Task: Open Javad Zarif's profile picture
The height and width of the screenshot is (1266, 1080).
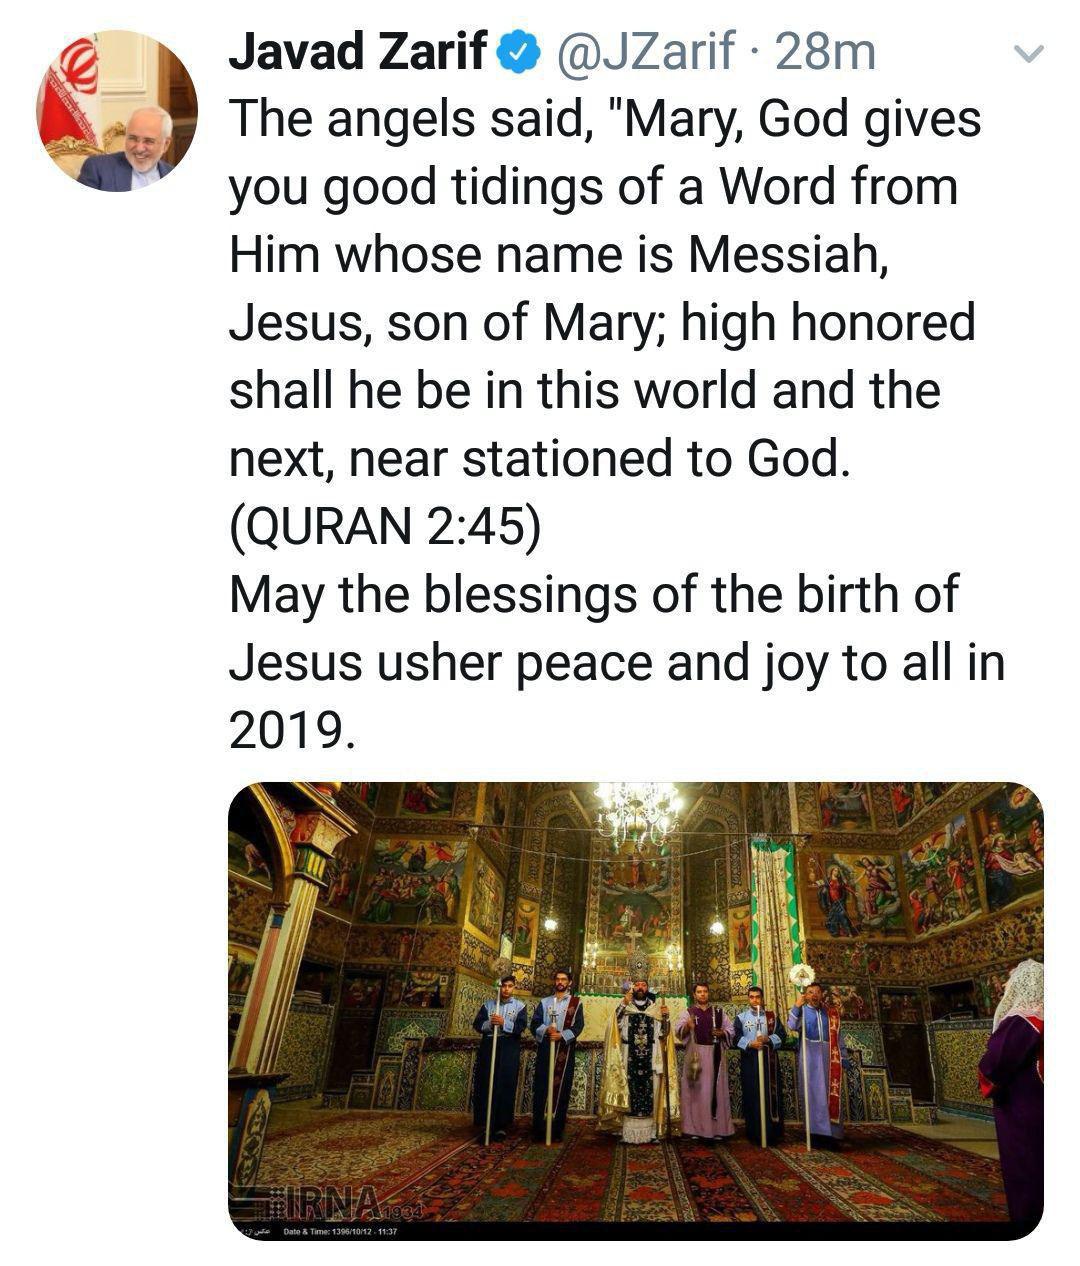Action: (x=117, y=111)
